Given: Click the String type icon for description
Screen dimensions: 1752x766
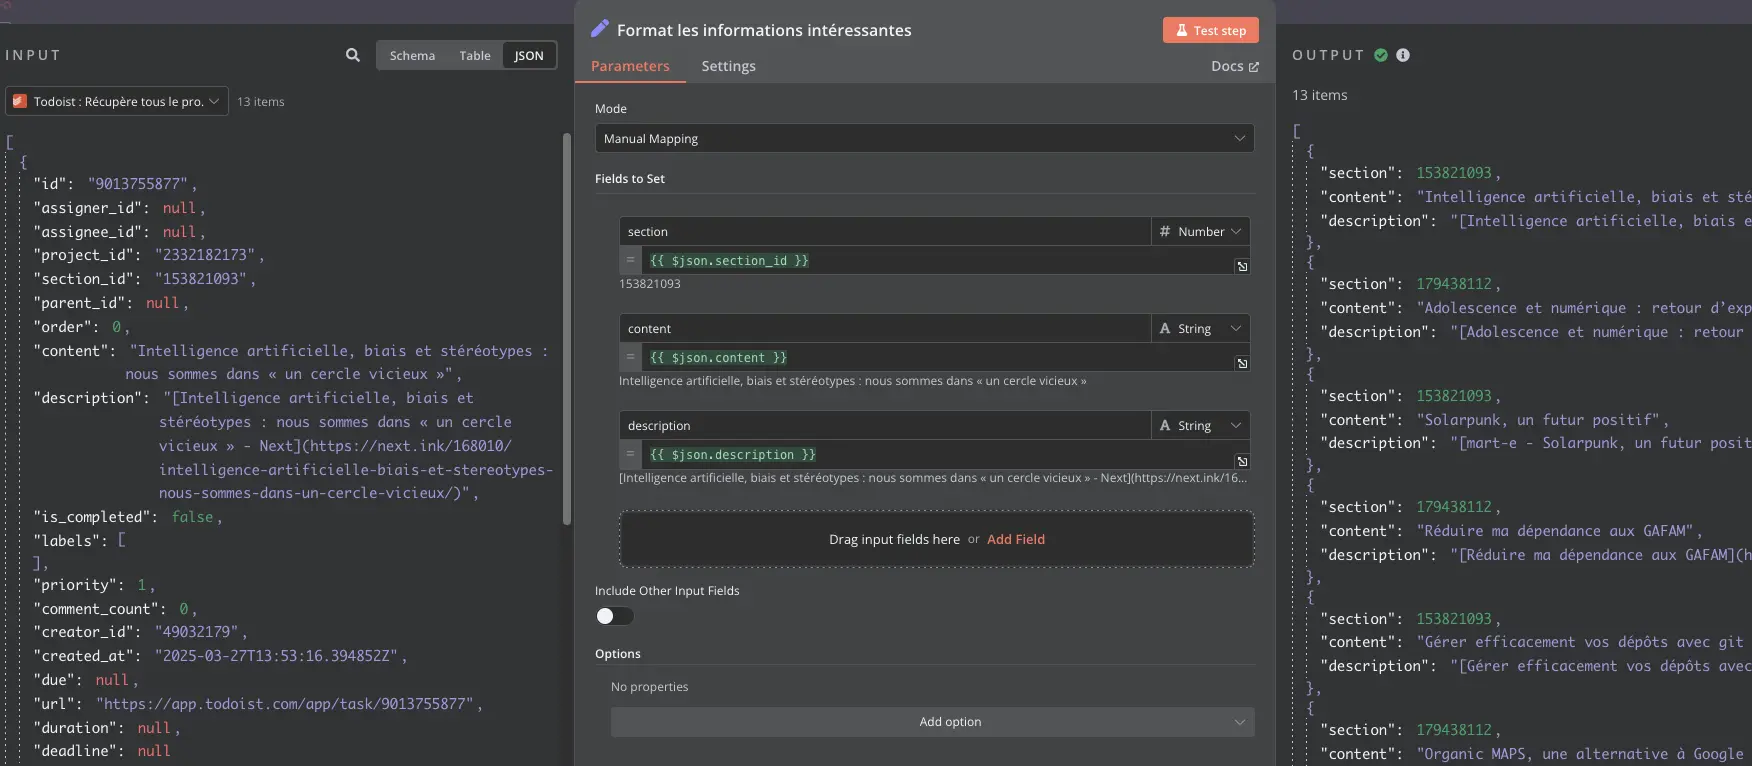Looking at the screenshot, I should (1165, 425).
